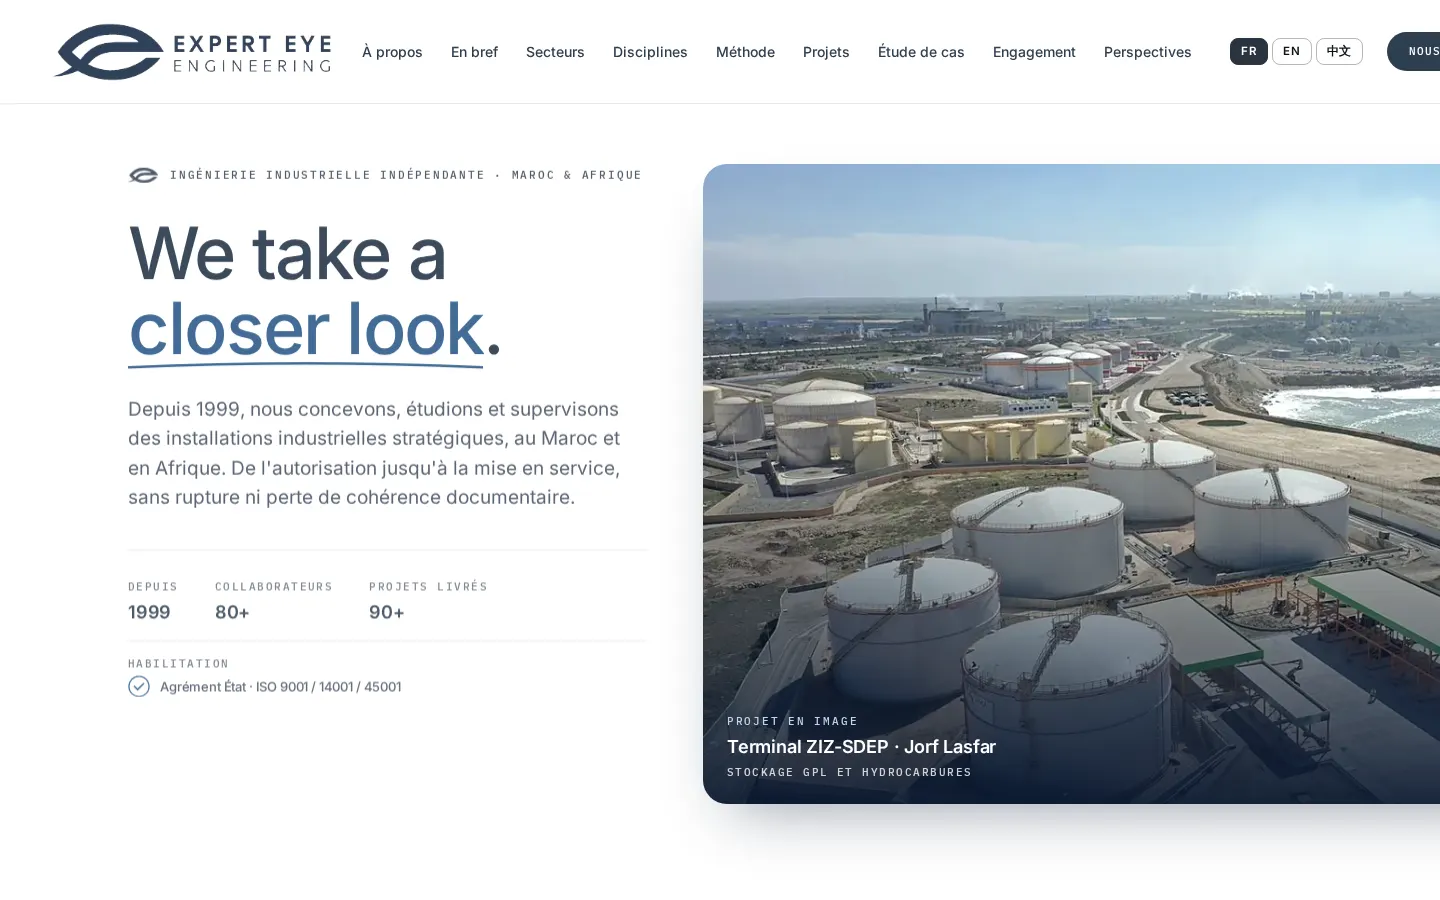The width and height of the screenshot is (1440, 900).
Task: Open the Méthode section
Action: coord(745,52)
